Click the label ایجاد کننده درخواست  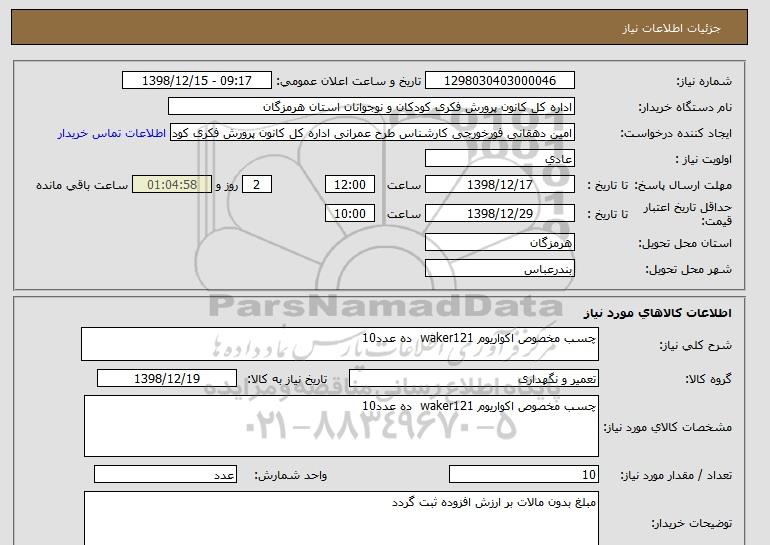tap(676, 134)
